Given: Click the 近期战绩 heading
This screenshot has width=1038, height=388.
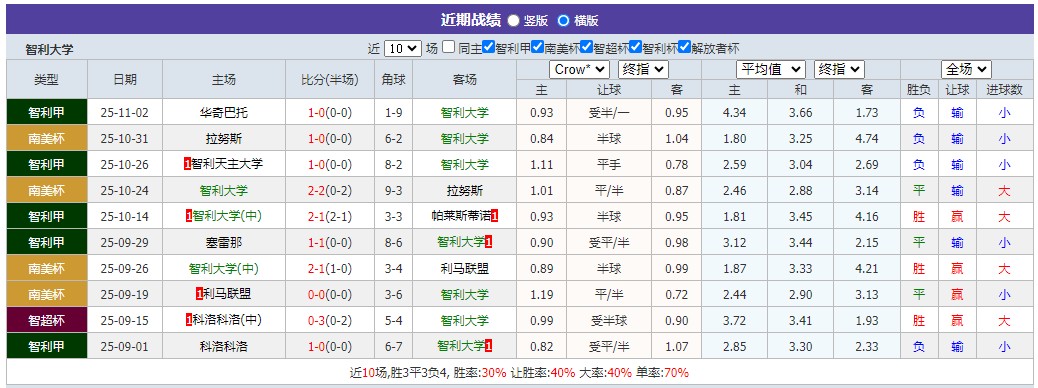Looking at the screenshot, I should pos(471,20).
